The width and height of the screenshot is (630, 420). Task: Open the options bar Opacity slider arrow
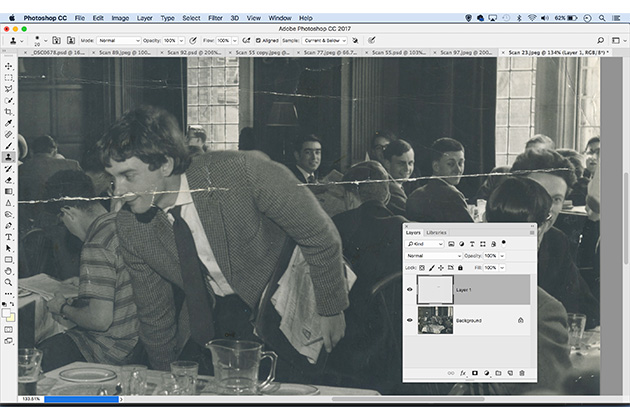click(181, 41)
